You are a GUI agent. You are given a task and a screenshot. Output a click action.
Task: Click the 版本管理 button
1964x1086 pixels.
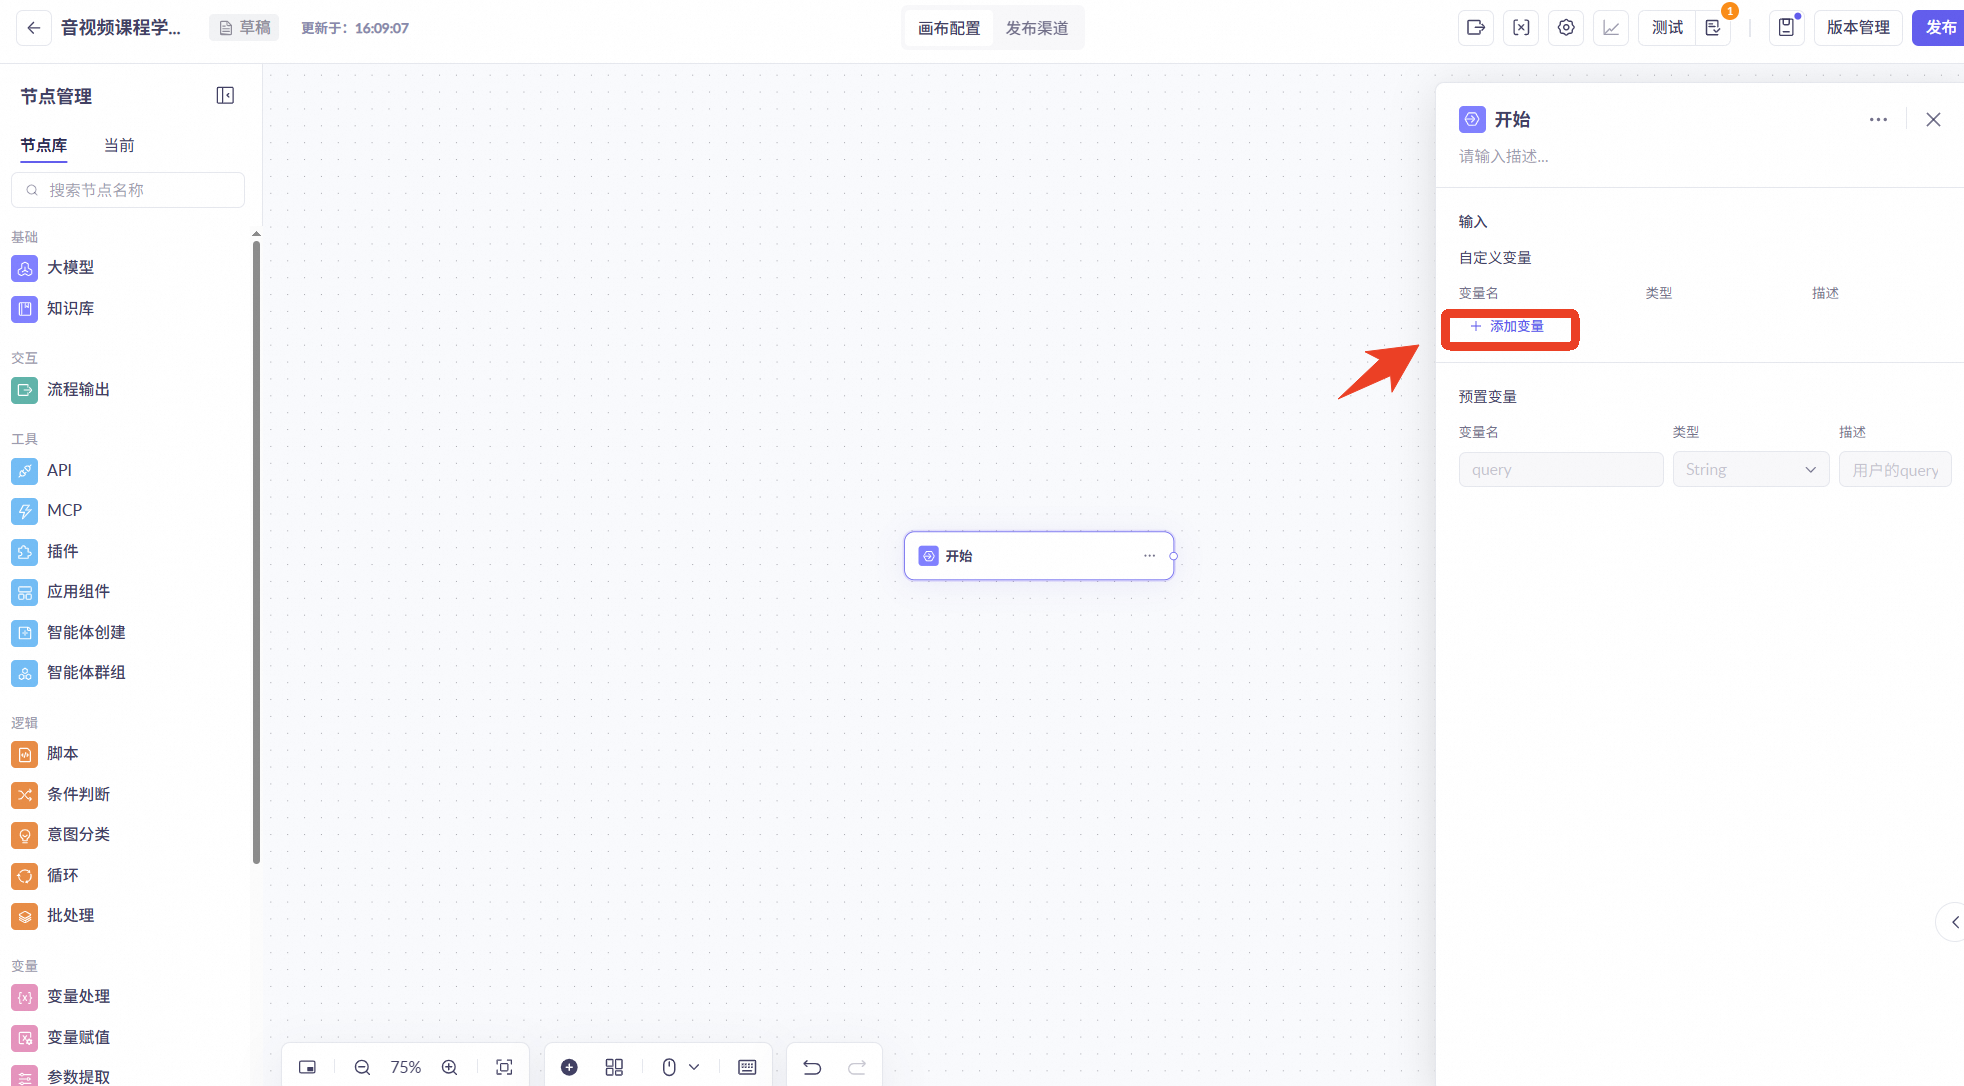click(x=1857, y=28)
